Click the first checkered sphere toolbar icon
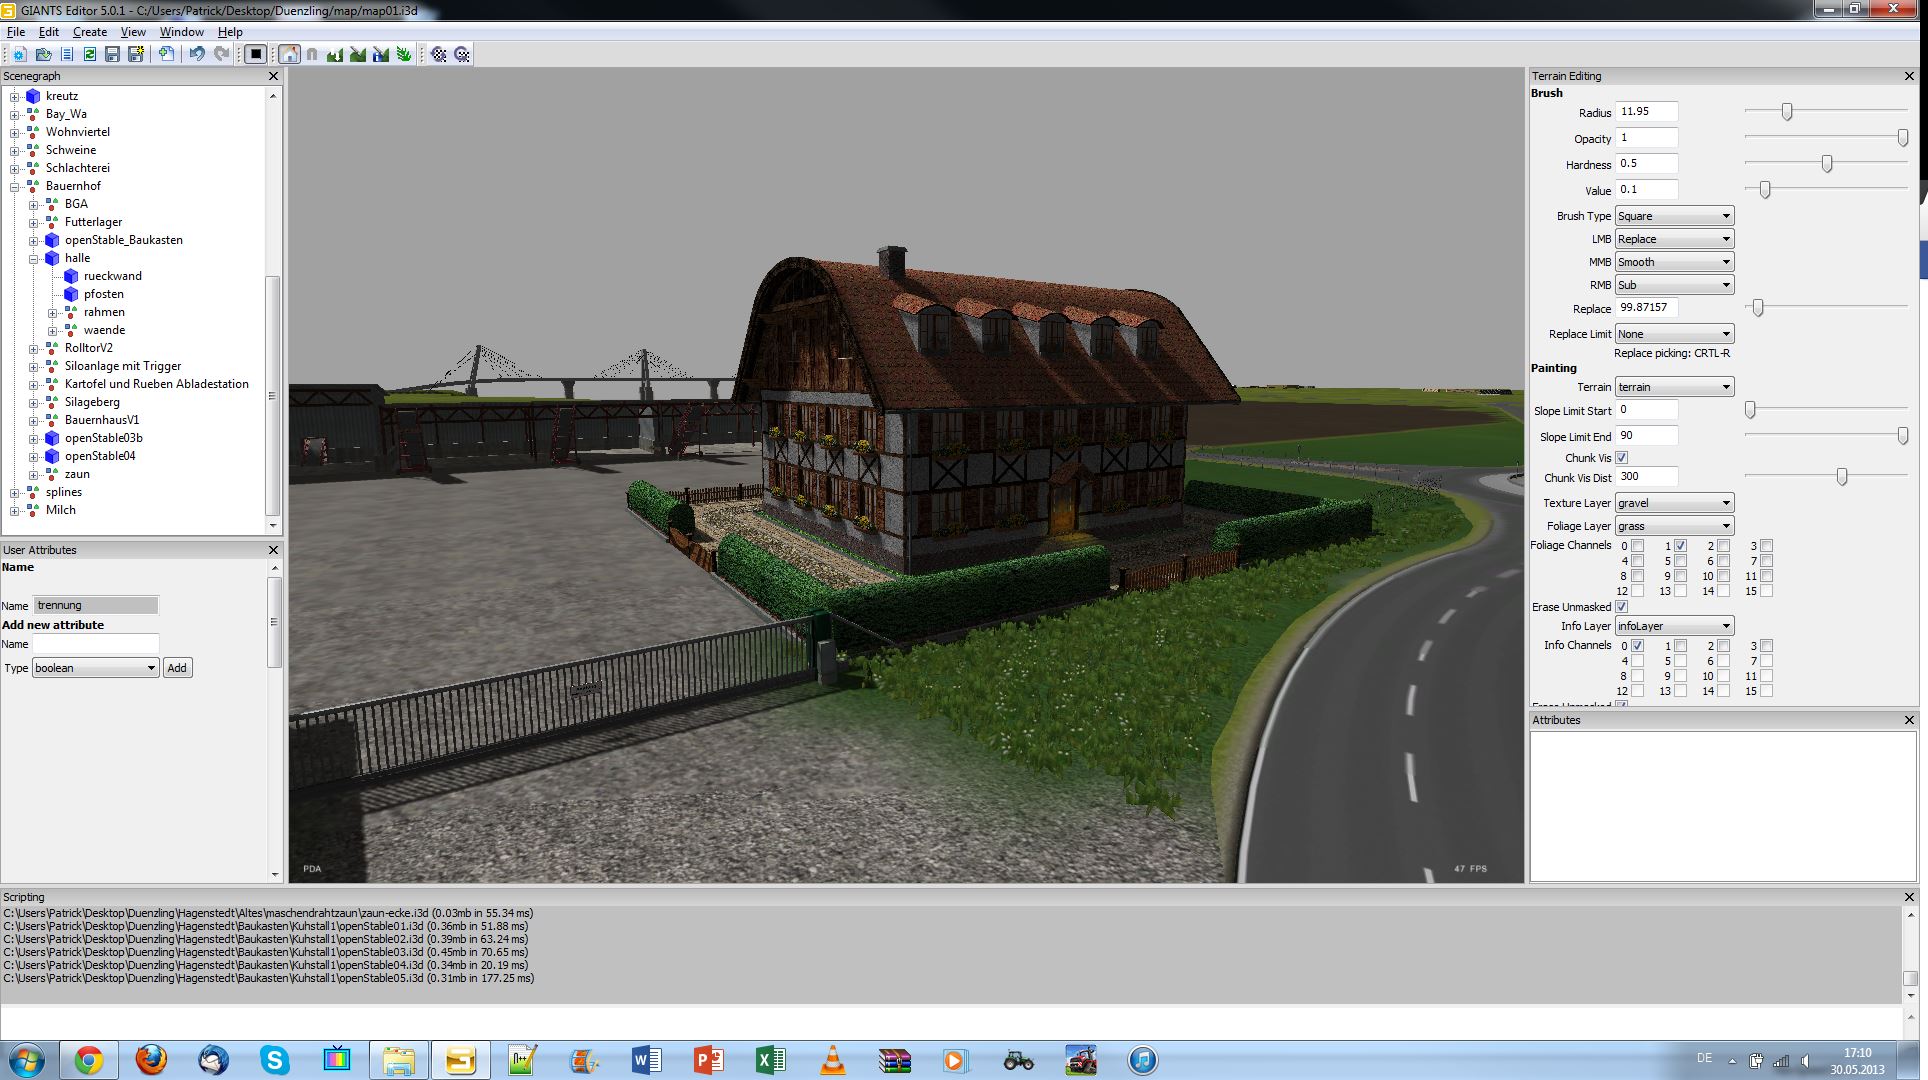Screen dimensions: 1928x1080 coord(439,54)
